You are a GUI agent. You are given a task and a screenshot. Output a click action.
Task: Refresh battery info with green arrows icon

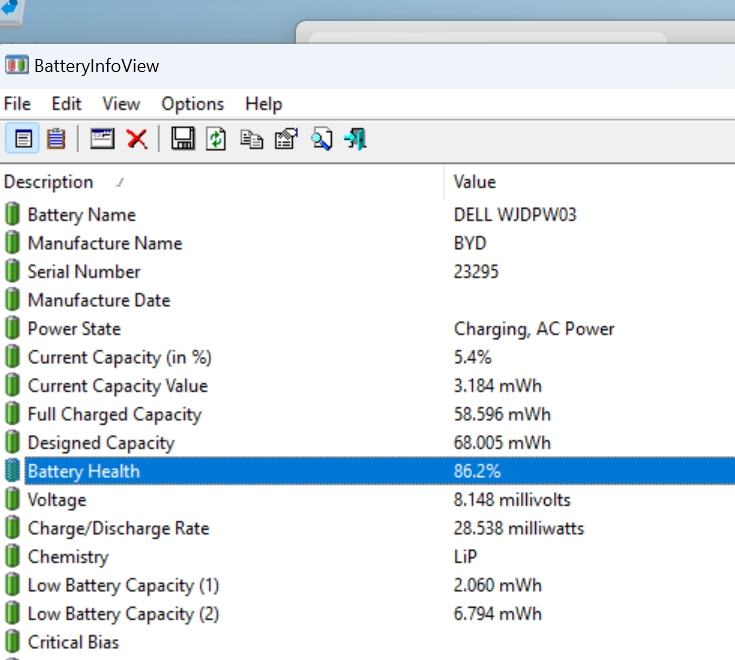point(216,139)
